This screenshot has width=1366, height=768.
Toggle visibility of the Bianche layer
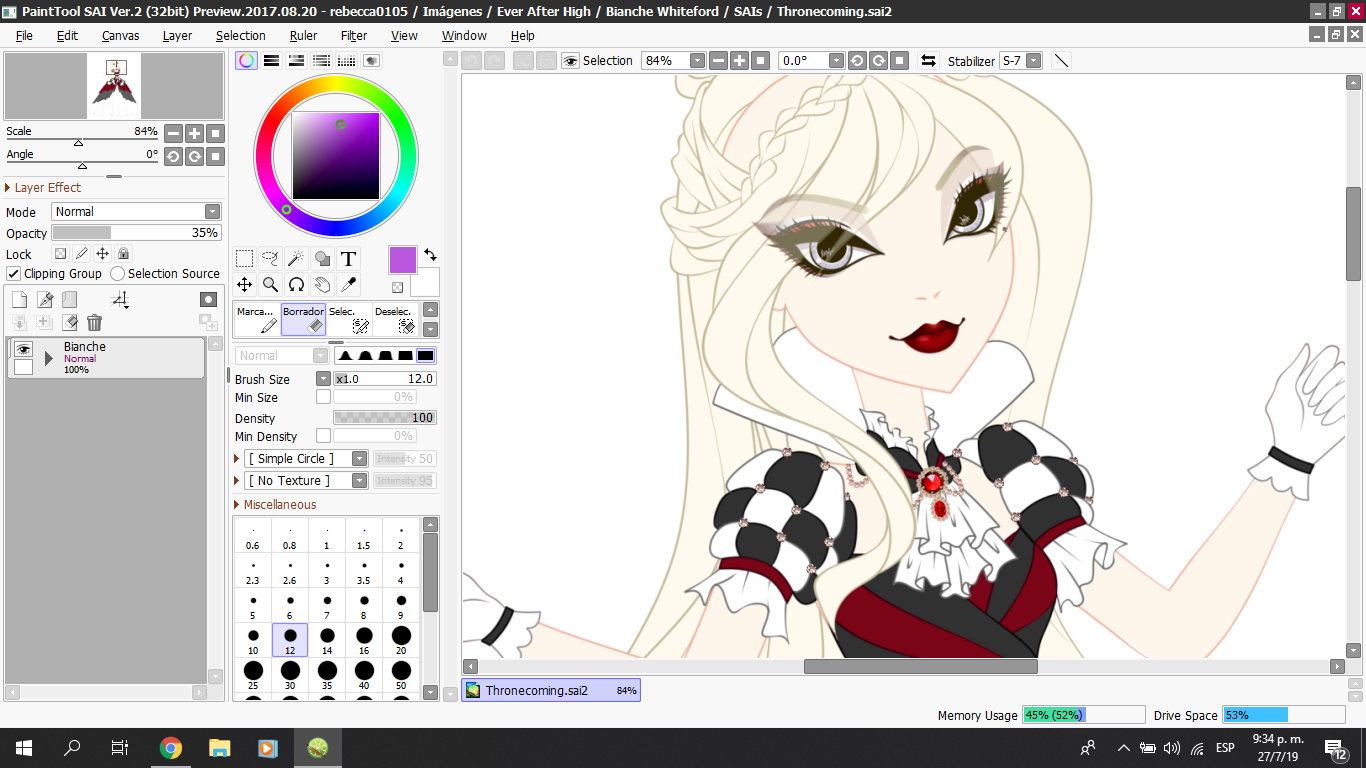23,349
